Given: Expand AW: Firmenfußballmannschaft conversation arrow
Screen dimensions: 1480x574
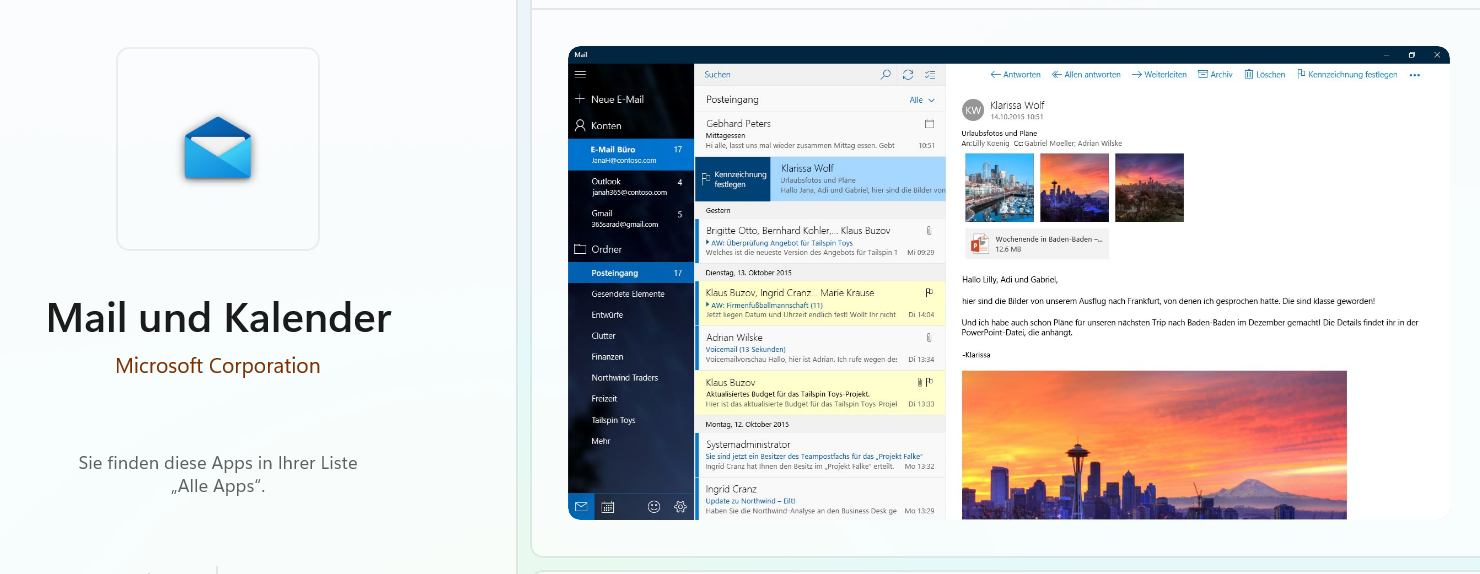Looking at the screenshot, I should [708, 304].
